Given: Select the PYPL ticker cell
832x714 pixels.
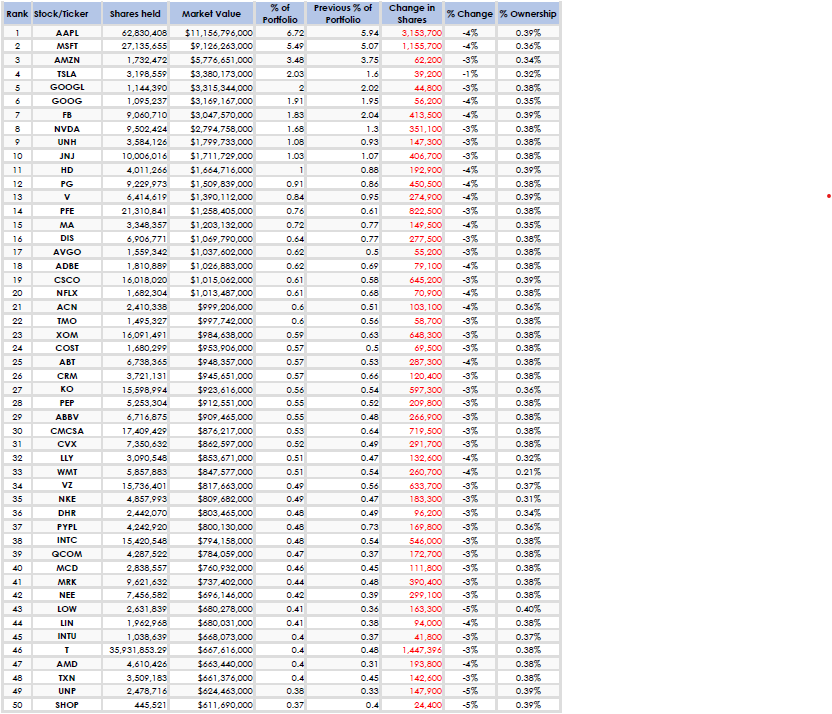Looking at the screenshot, I should click(67, 526).
